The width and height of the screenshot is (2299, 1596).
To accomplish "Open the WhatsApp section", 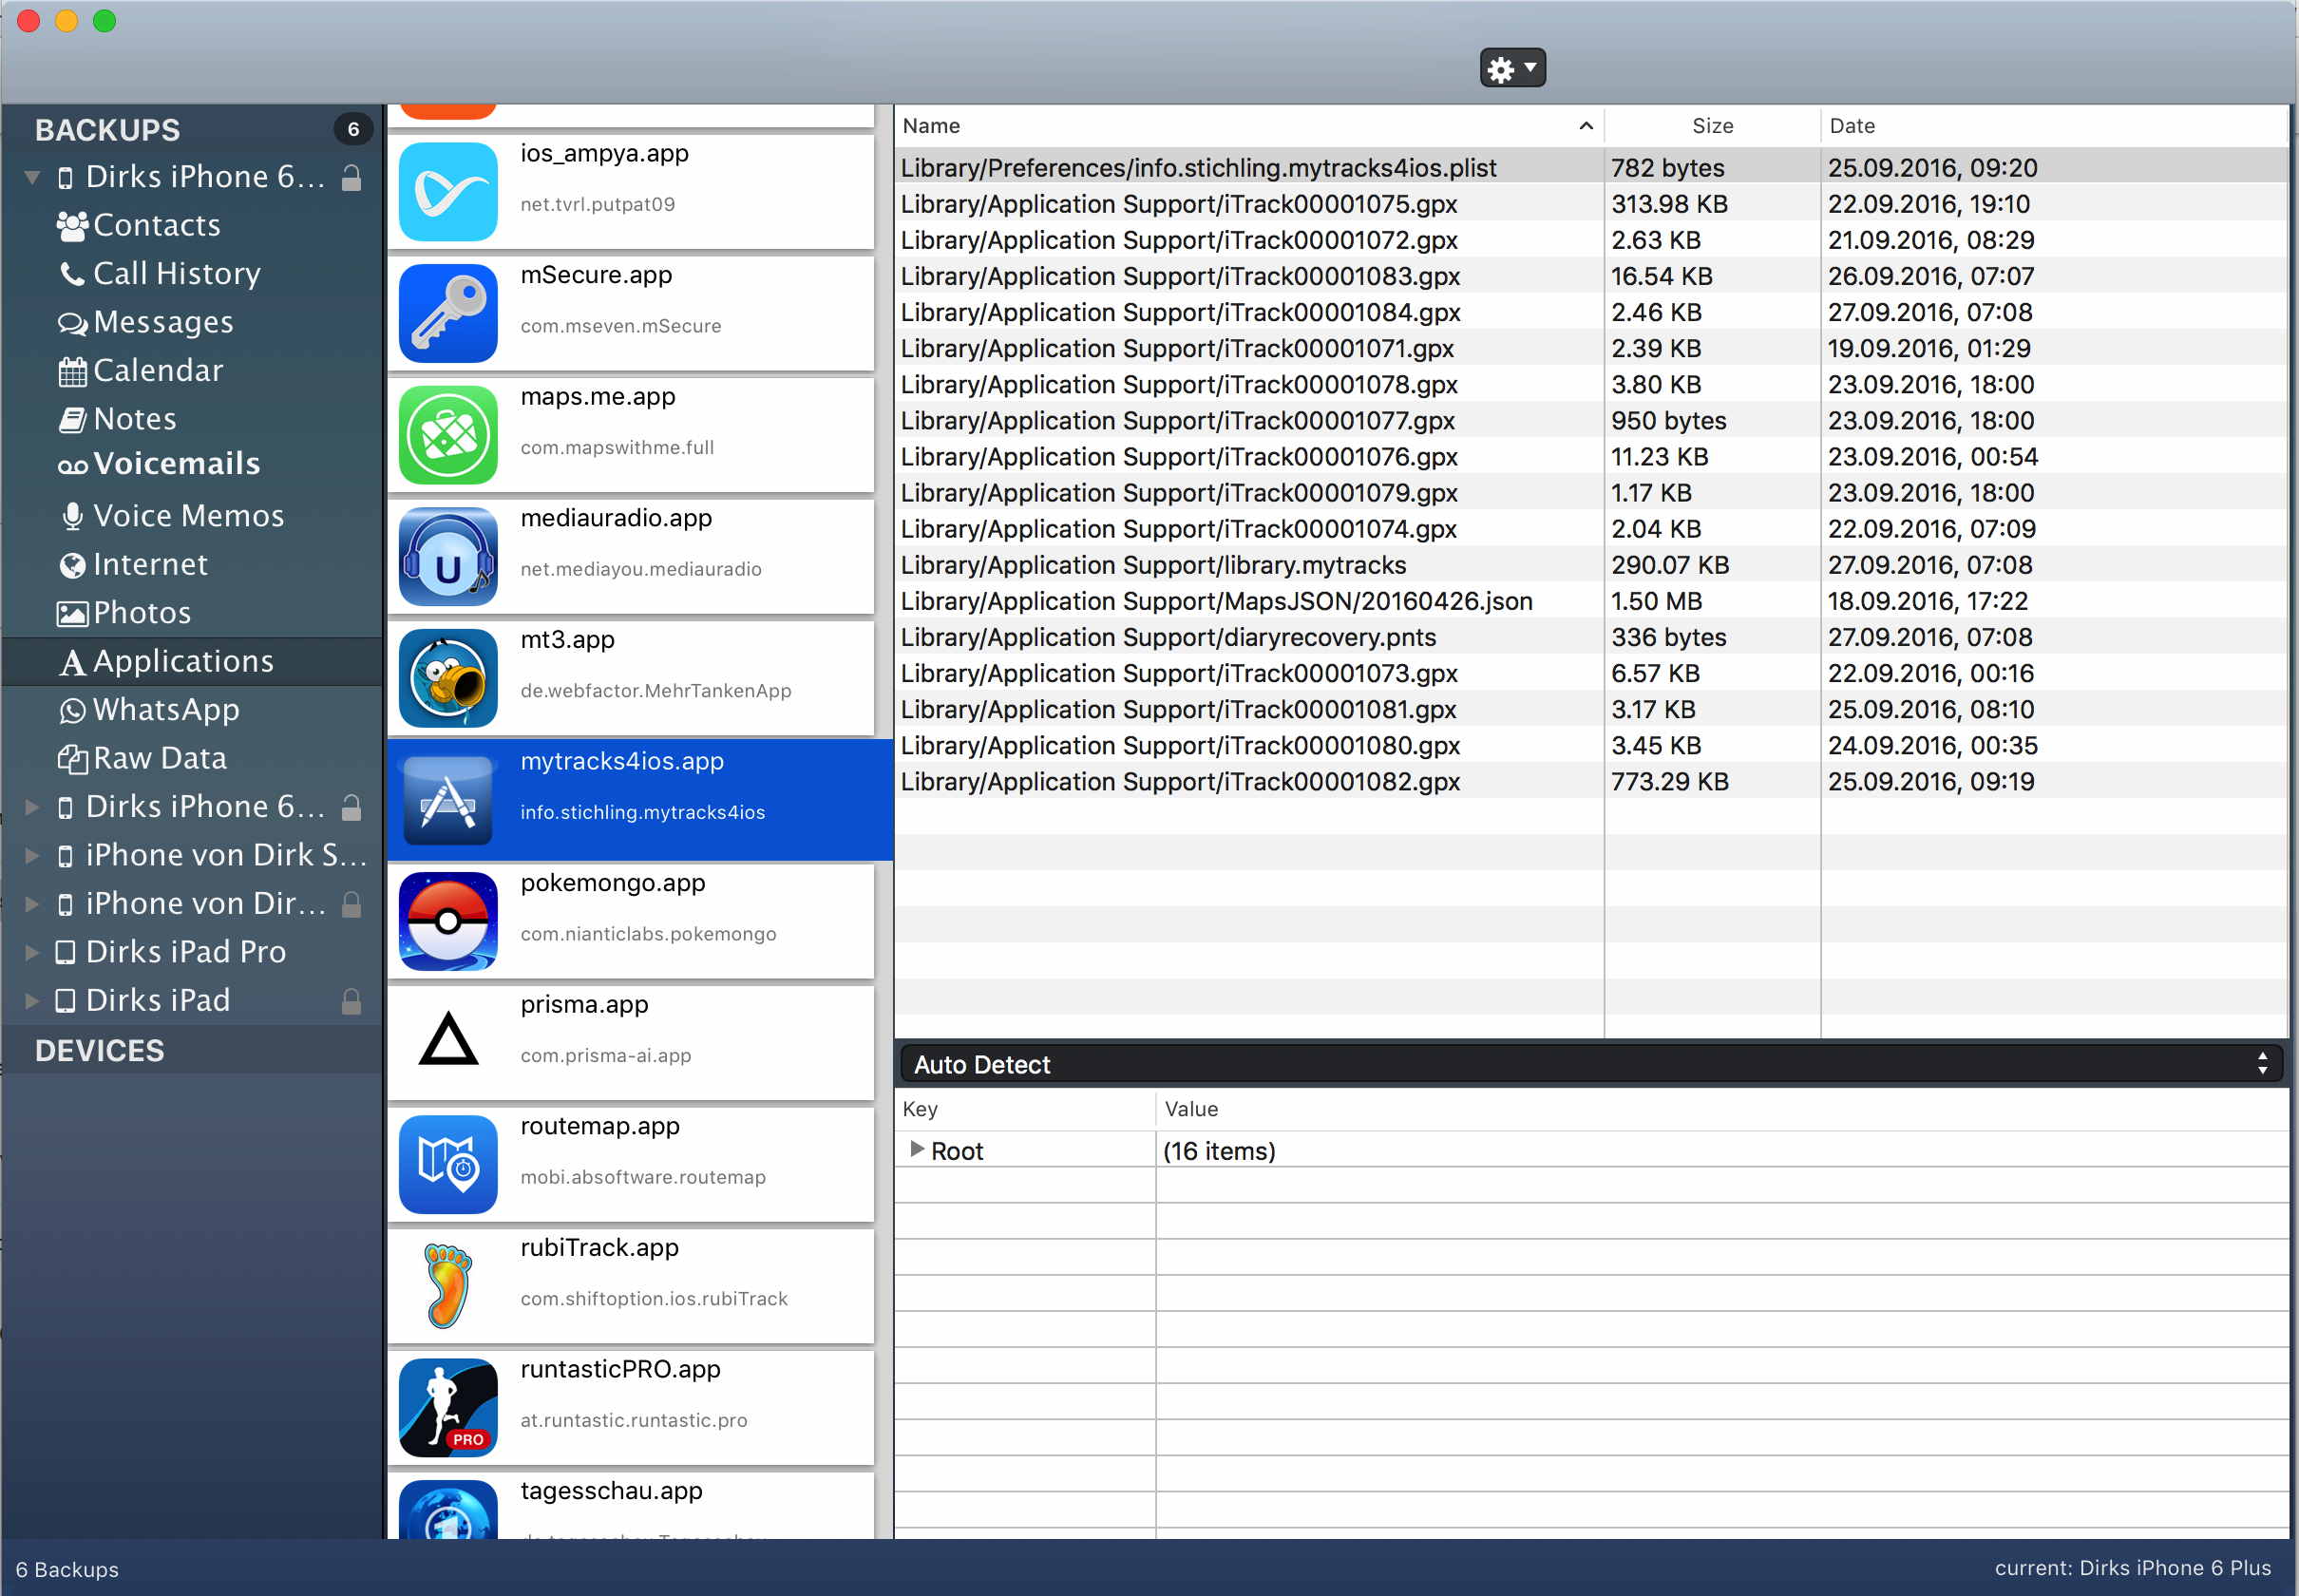I will [x=166, y=709].
